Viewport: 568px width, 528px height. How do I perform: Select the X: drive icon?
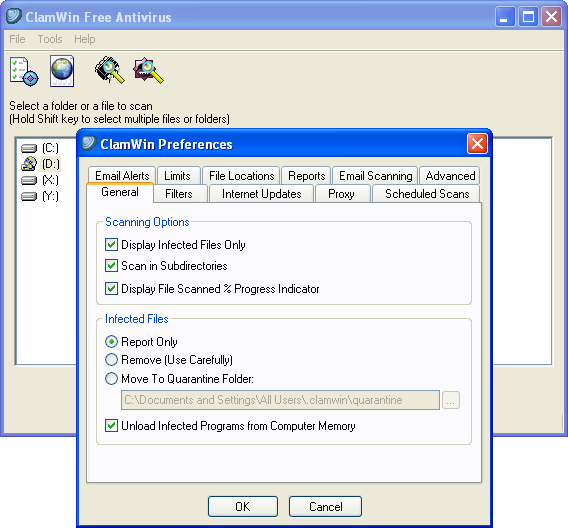(x=29, y=180)
